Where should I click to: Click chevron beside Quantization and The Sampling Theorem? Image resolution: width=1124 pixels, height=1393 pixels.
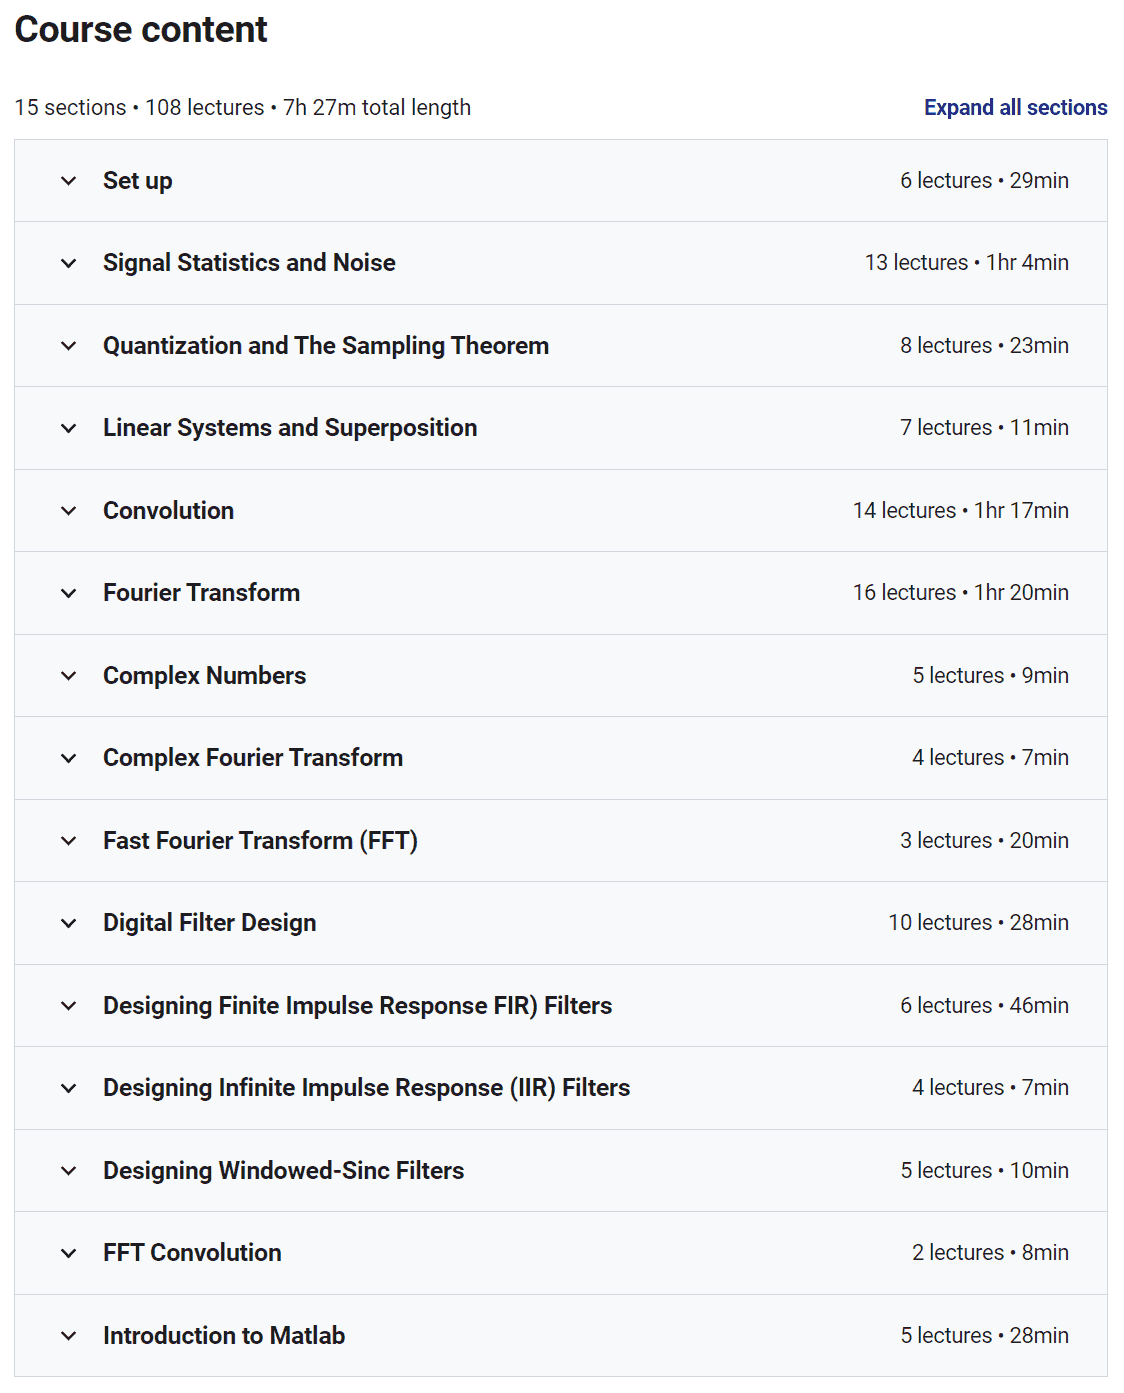[x=68, y=346]
